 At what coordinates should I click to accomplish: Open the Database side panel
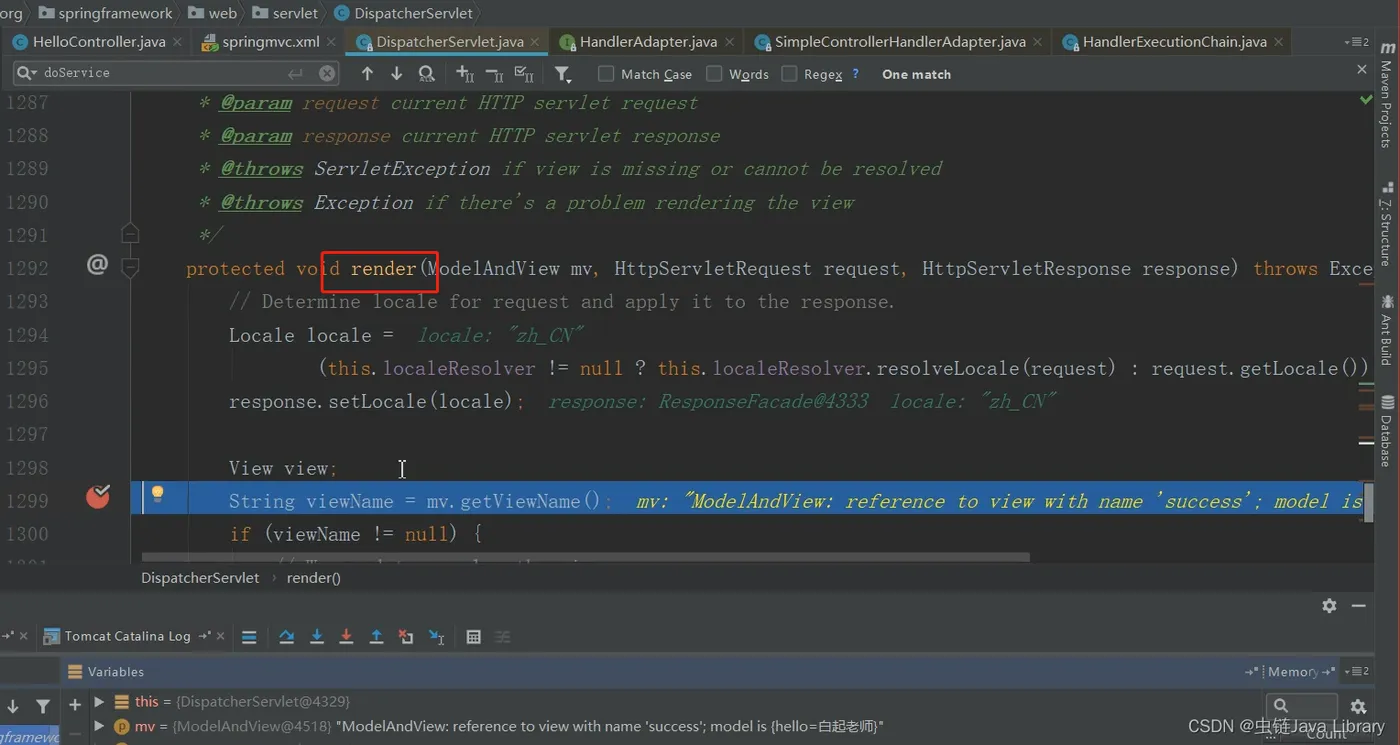[x=1386, y=431]
